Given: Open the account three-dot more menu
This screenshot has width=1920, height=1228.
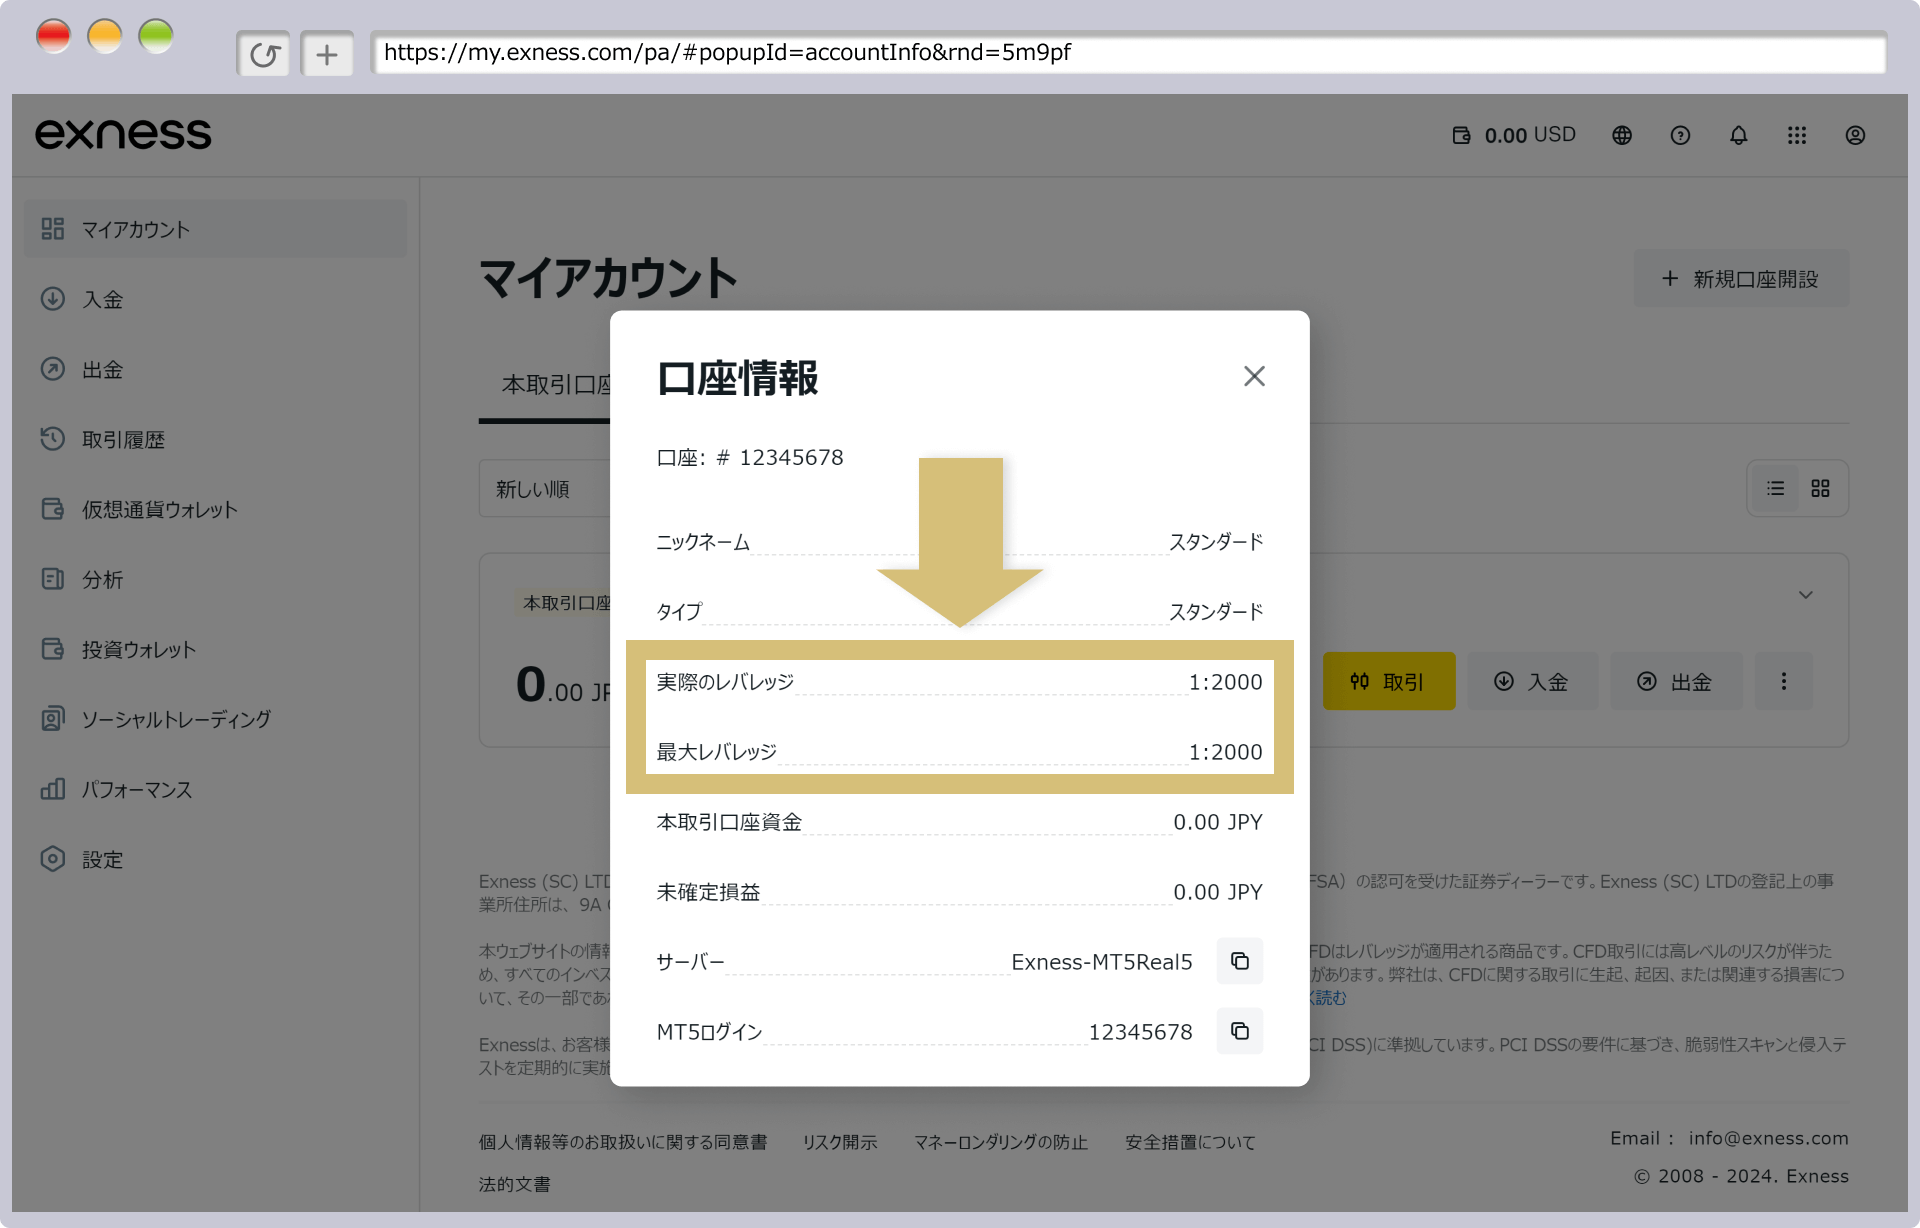Looking at the screenshot, I should (1783, 681).
